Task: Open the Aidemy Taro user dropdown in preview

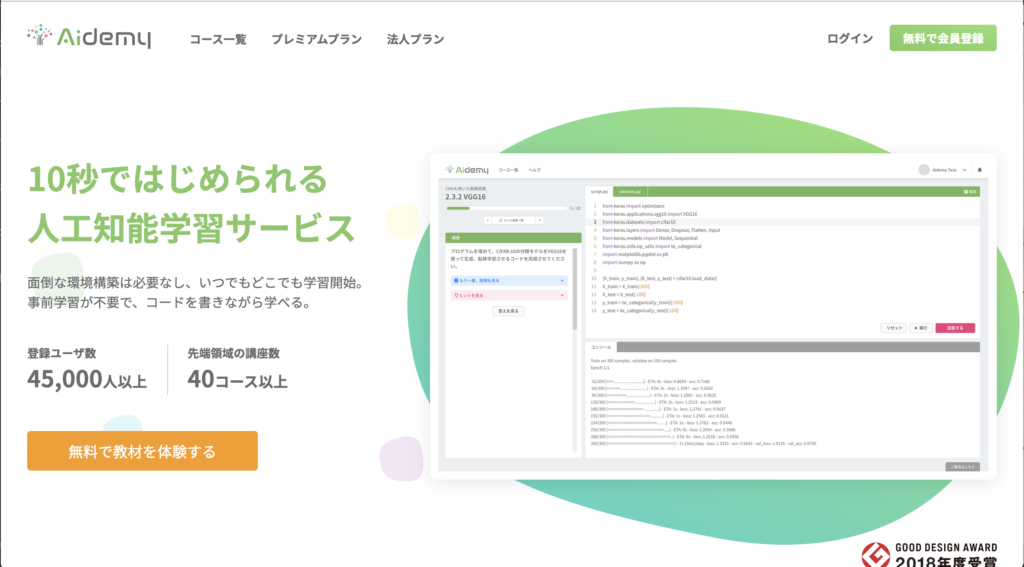Action: [x=949, y=170]
